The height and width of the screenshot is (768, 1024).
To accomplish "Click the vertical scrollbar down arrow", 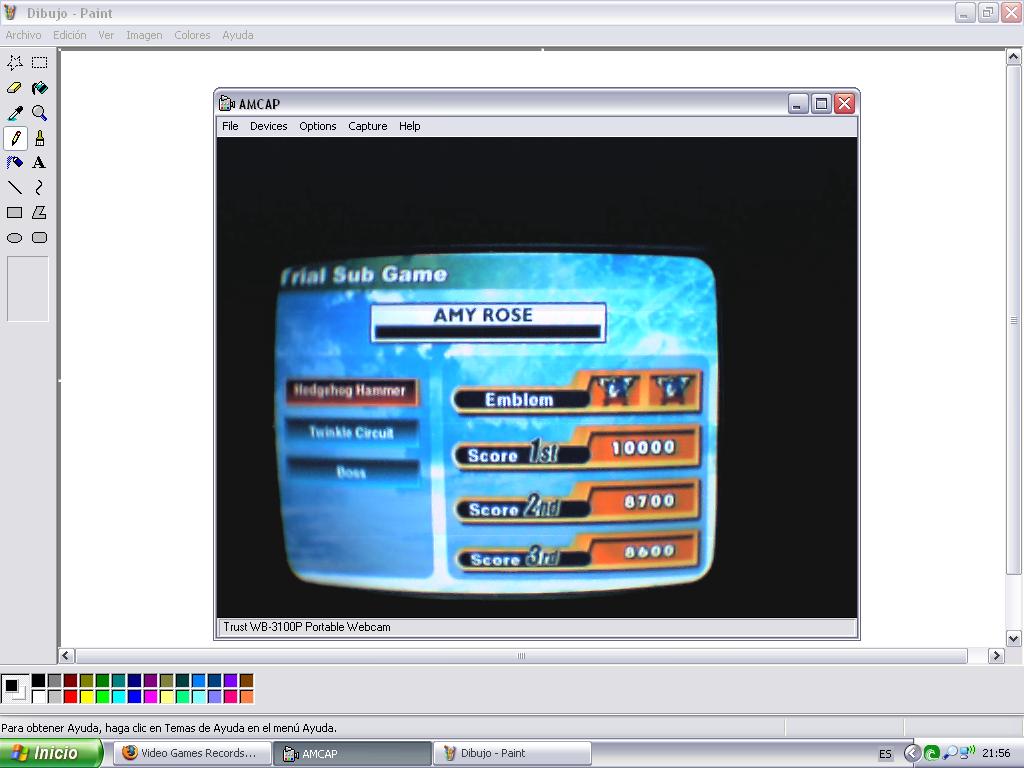I will 1013,638.
